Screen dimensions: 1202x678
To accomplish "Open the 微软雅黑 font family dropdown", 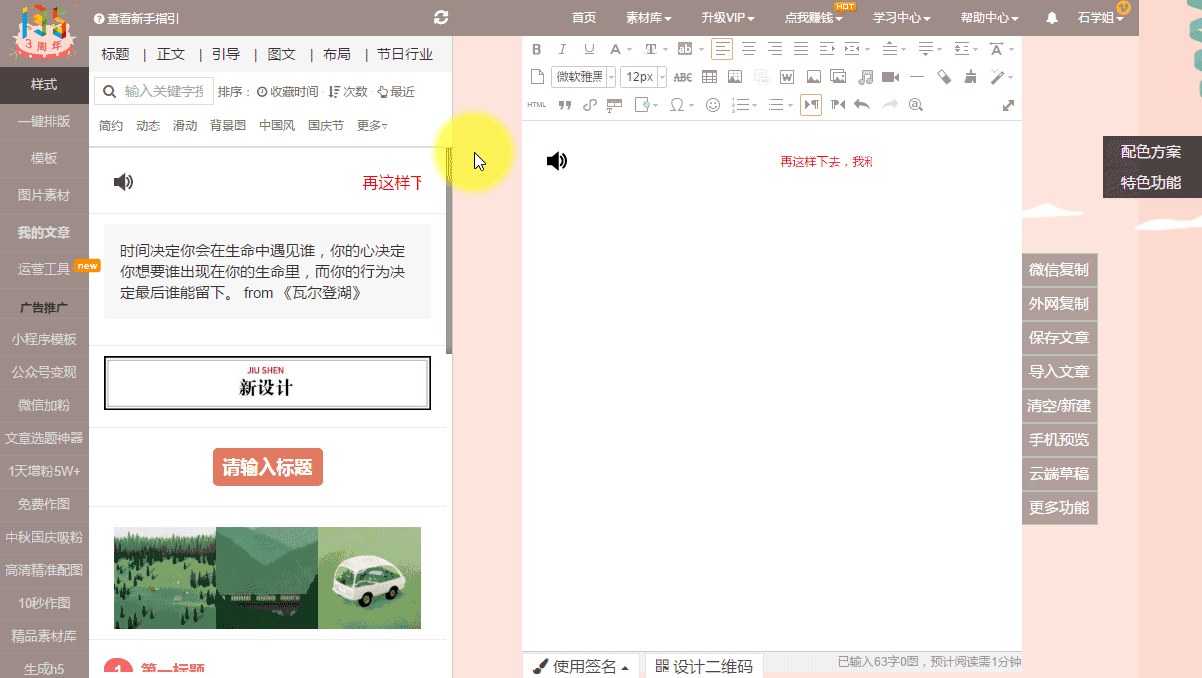I will [583, 77].
